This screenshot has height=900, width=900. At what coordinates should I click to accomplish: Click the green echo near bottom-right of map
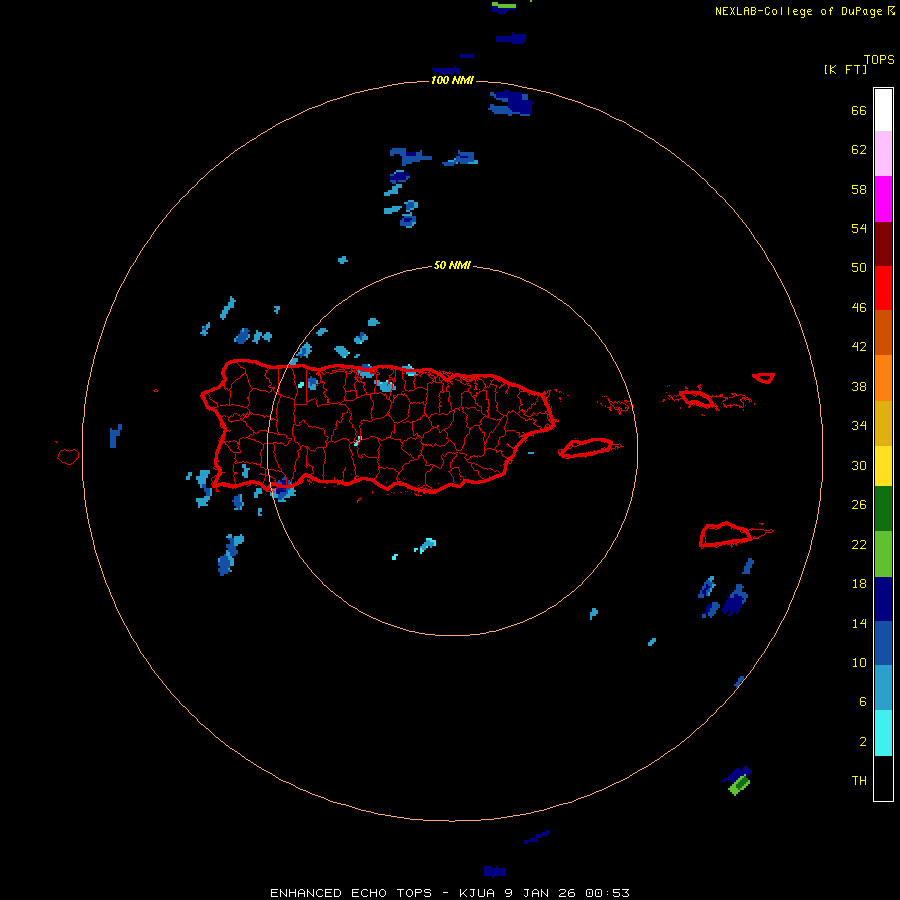tap(739, 784)
